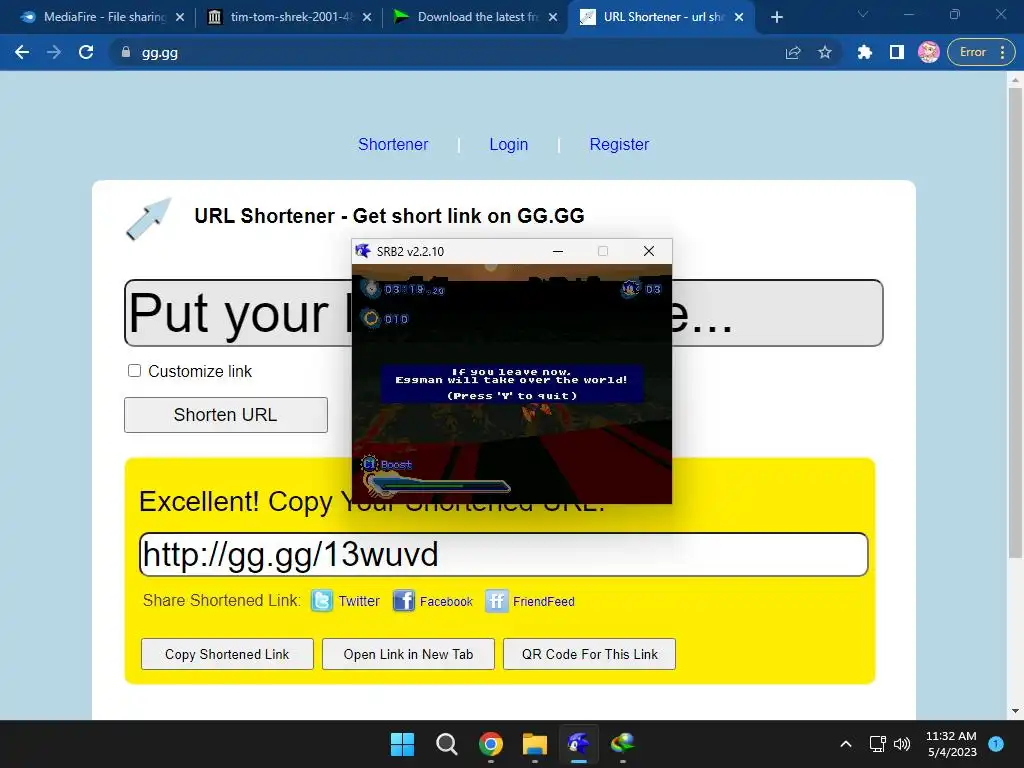Close the tim-tom-shrek-2001 tab

[x=366, y=17]
